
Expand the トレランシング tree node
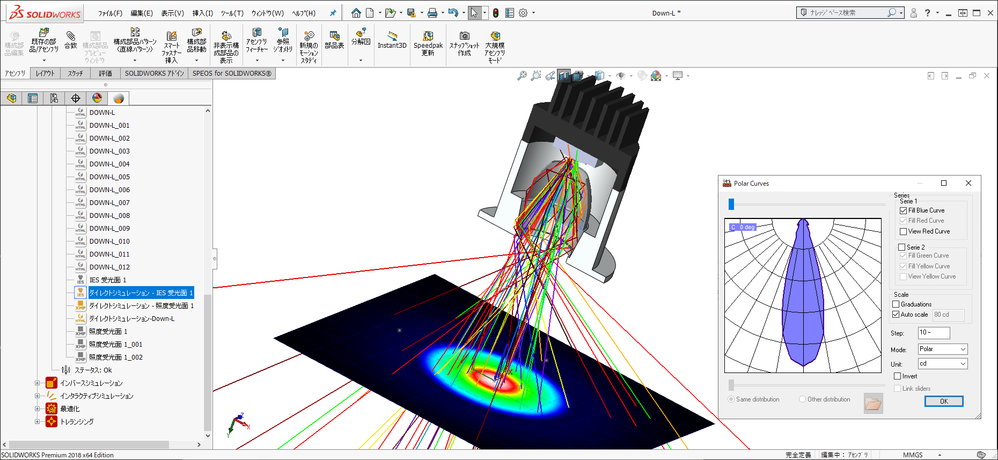click(x=37, y=421)
